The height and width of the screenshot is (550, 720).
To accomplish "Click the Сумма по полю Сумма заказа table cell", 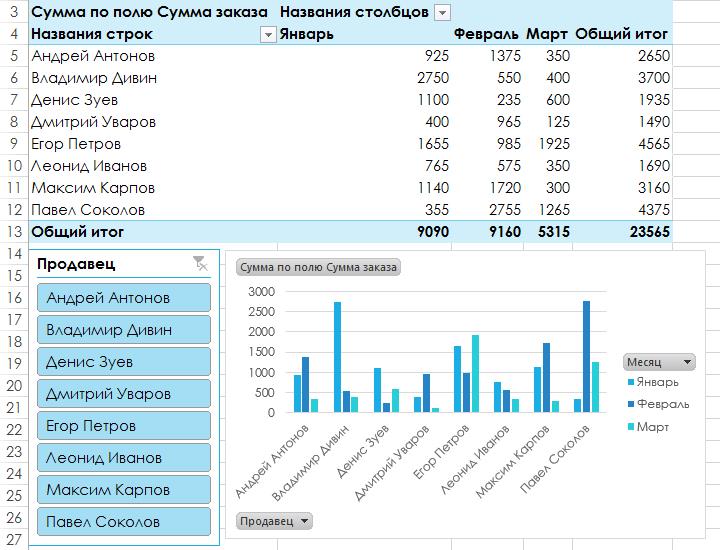I will pyautogui.click(x=153, y=12).
